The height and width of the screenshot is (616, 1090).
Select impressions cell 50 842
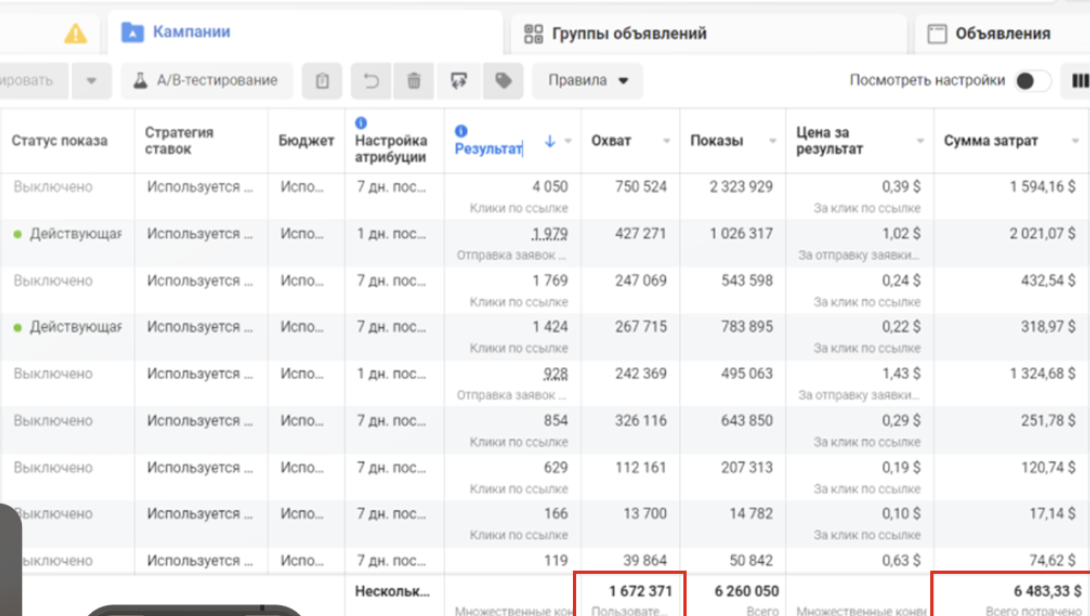point(751,560)
